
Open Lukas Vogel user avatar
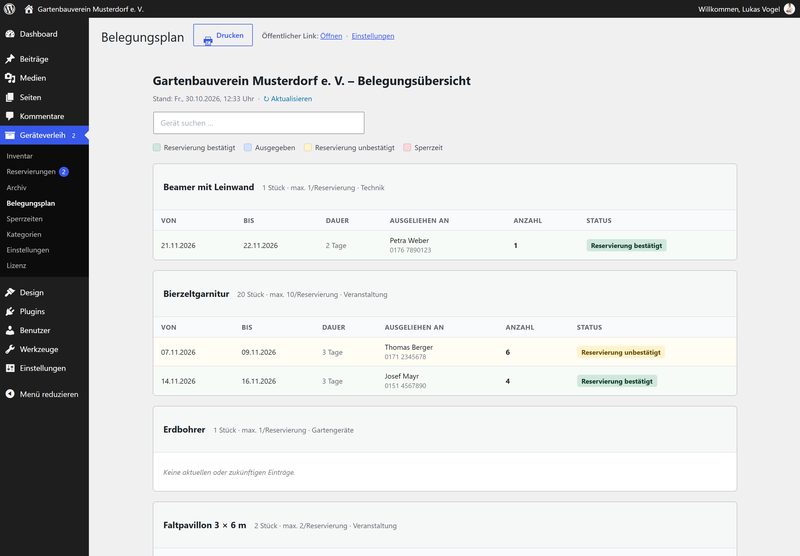tap(789, 9)
